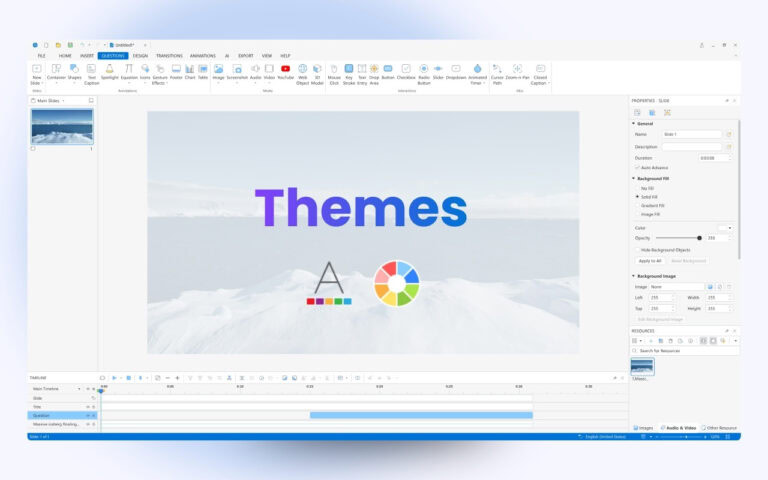Insert an Equation

[x=129, y=72]
